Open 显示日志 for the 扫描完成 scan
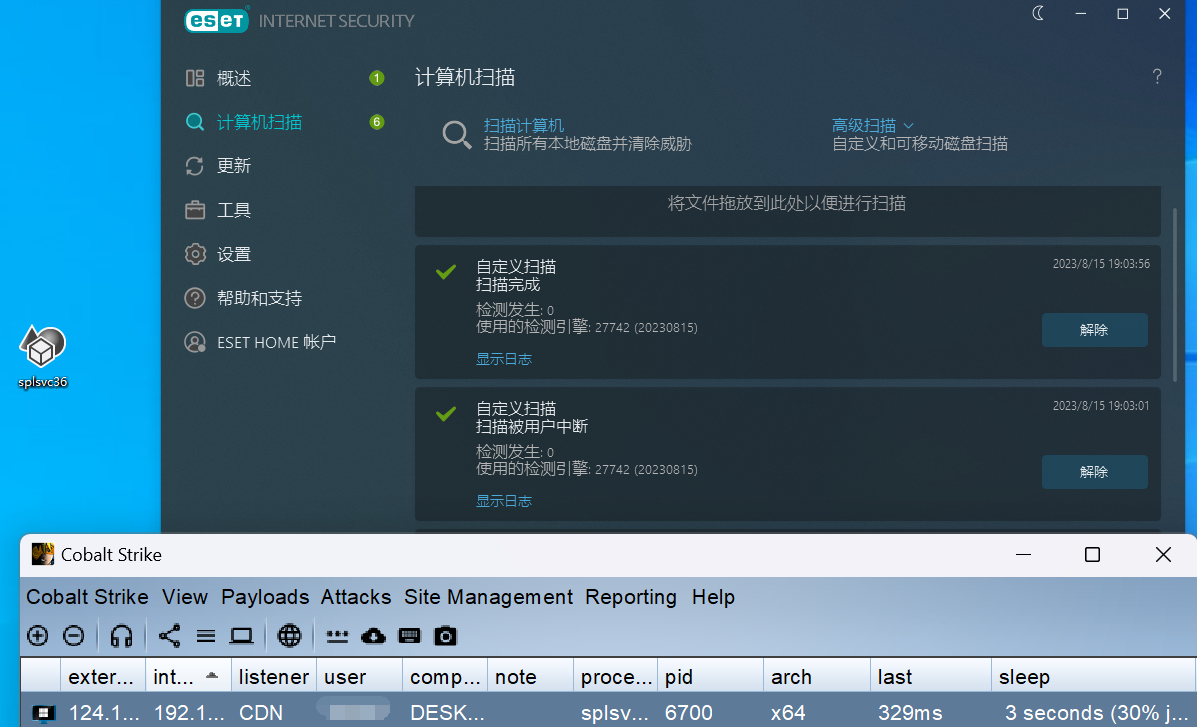The width and height of the screenshot is (1197, 727). point(504,359)
